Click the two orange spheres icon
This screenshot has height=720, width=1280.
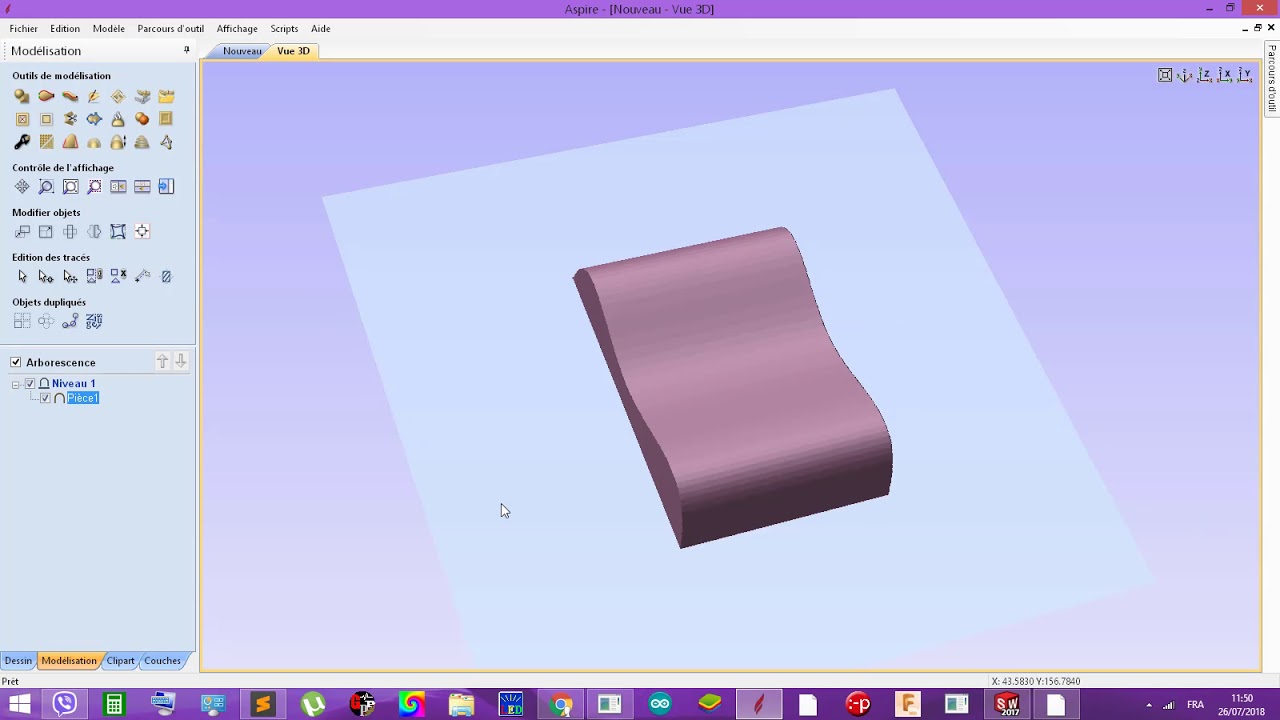(142, 119)
